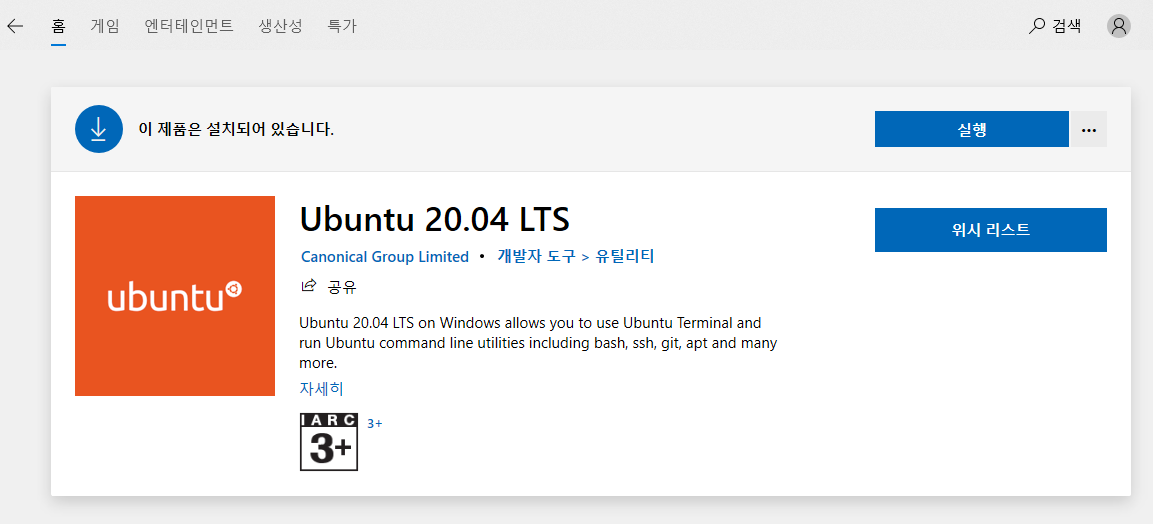Open the user account profile icon

tap(1118, 26)
